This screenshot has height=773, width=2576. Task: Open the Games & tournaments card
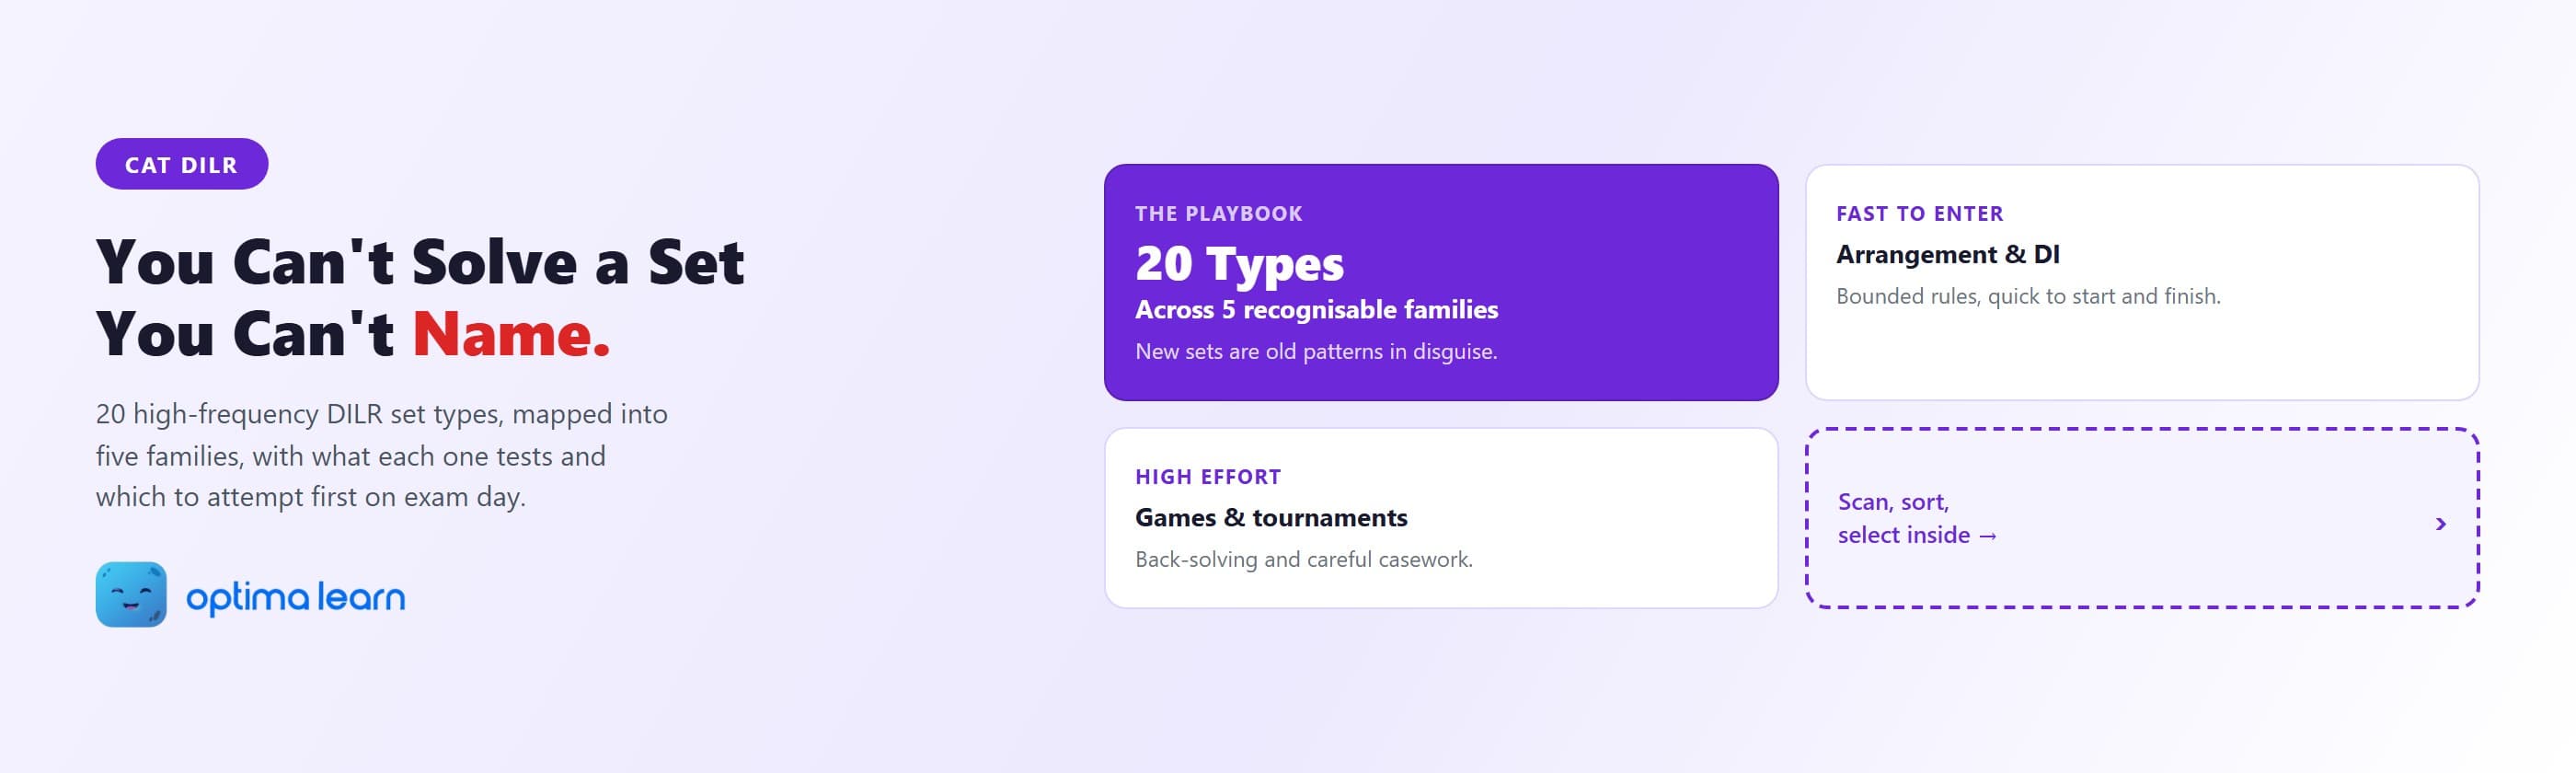[1441, 518]
